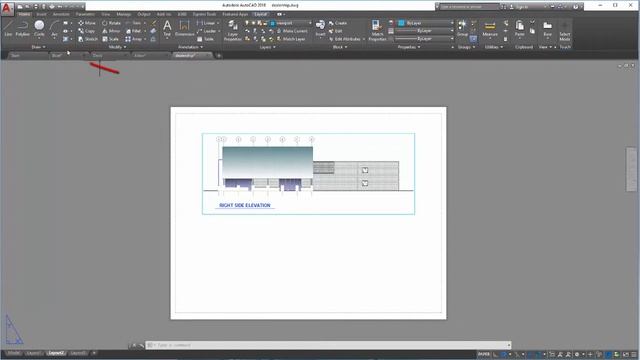Screen dimensions: 640x360
Task: Open the lineweight ByLayer dropdown
Action: tap(424, 31)
